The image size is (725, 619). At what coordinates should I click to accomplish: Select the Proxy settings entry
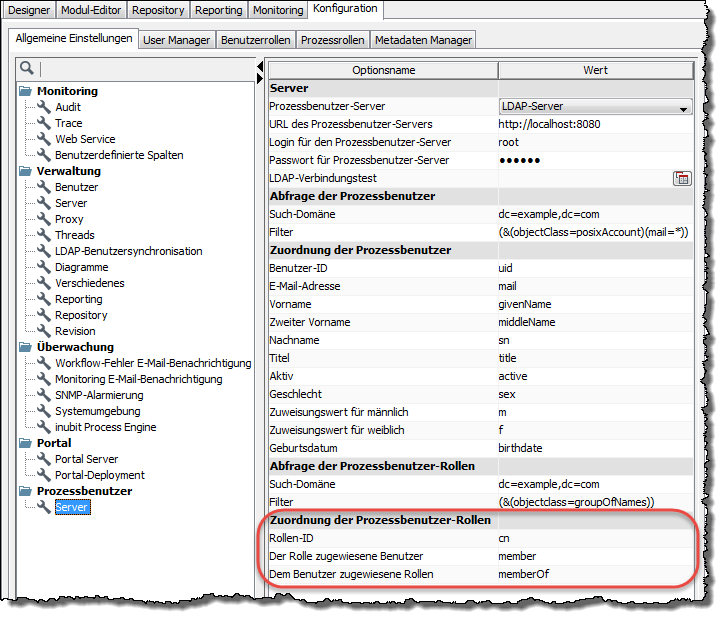pos(69,219)
